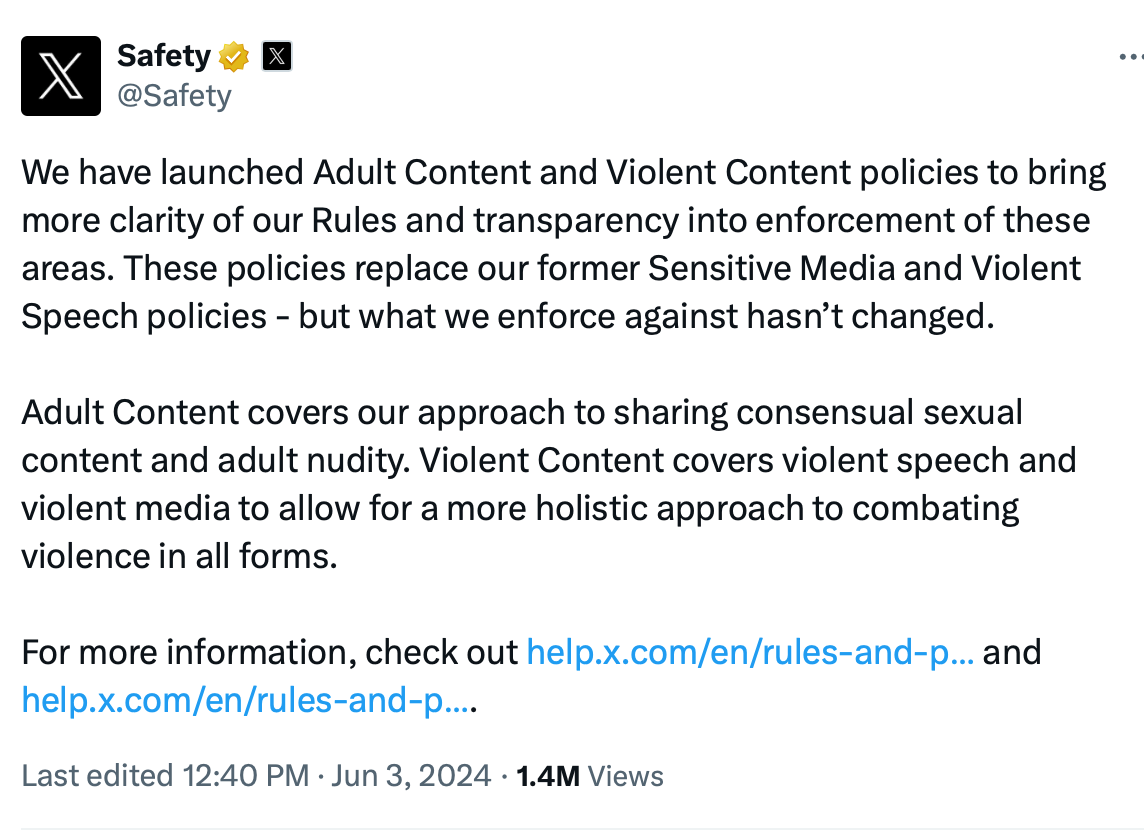View edit history via Last edited label
Screen dimensions: 1144x830
(x=97, y=775)
